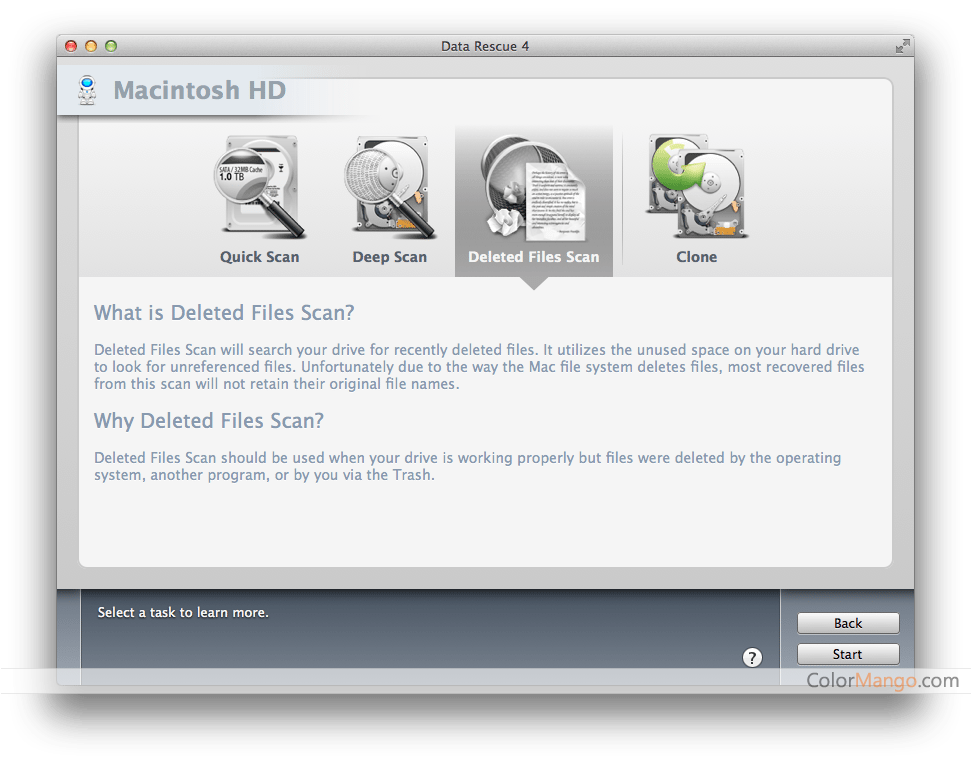
Task: Switch to the Deep Scan label
Action: click(389, 257)
